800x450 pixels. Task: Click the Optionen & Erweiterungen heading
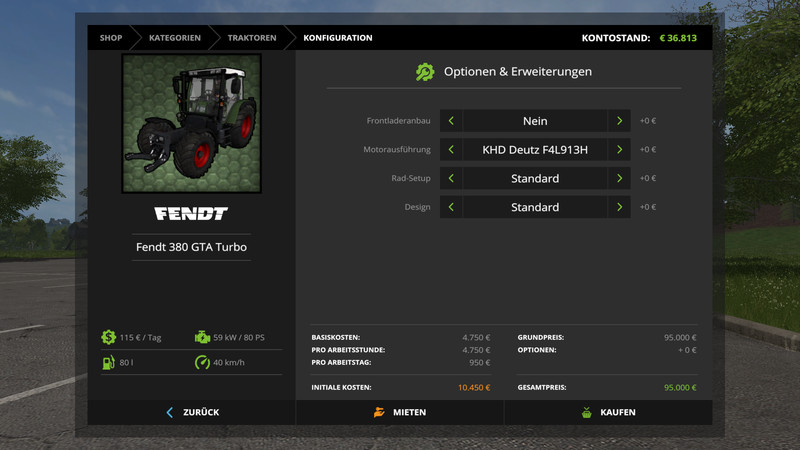(518, 71)
